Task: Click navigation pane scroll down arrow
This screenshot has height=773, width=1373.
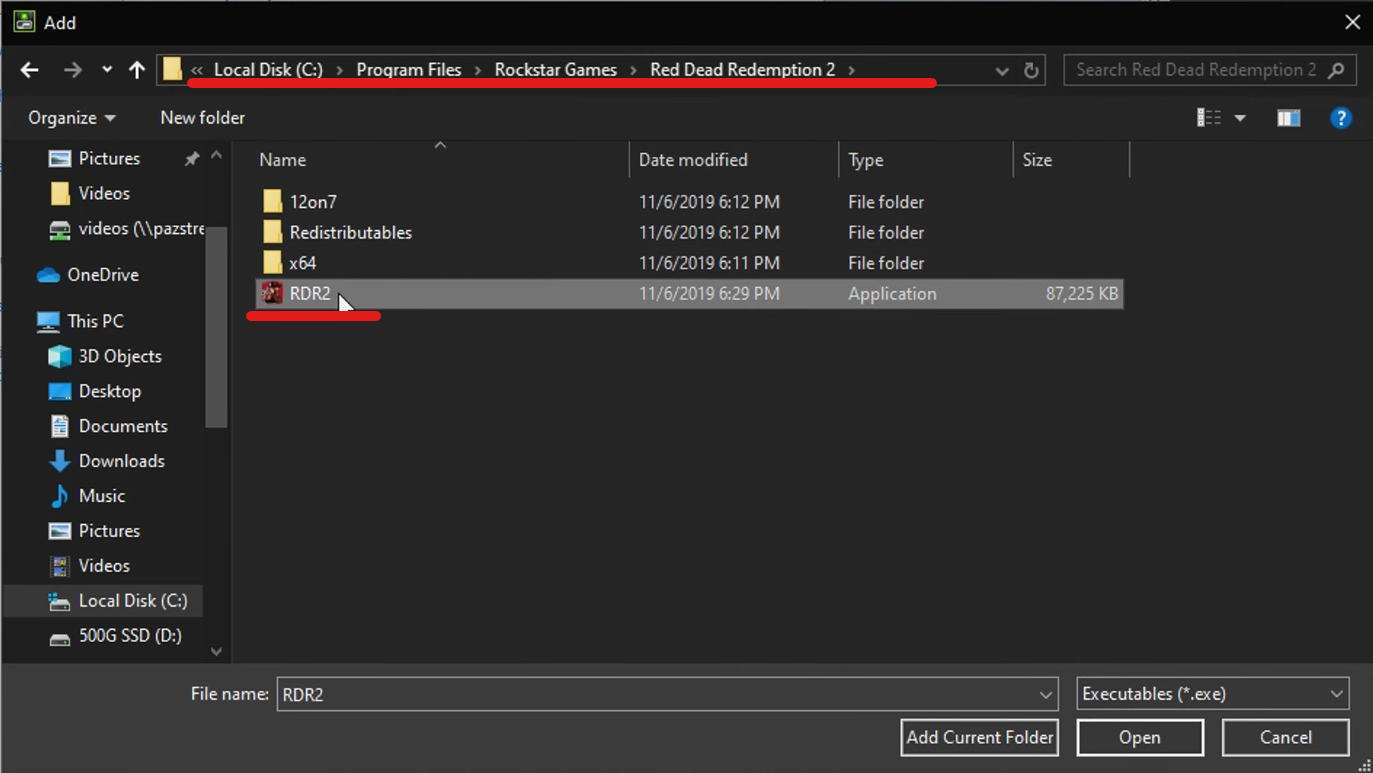Action: [216, 651]
